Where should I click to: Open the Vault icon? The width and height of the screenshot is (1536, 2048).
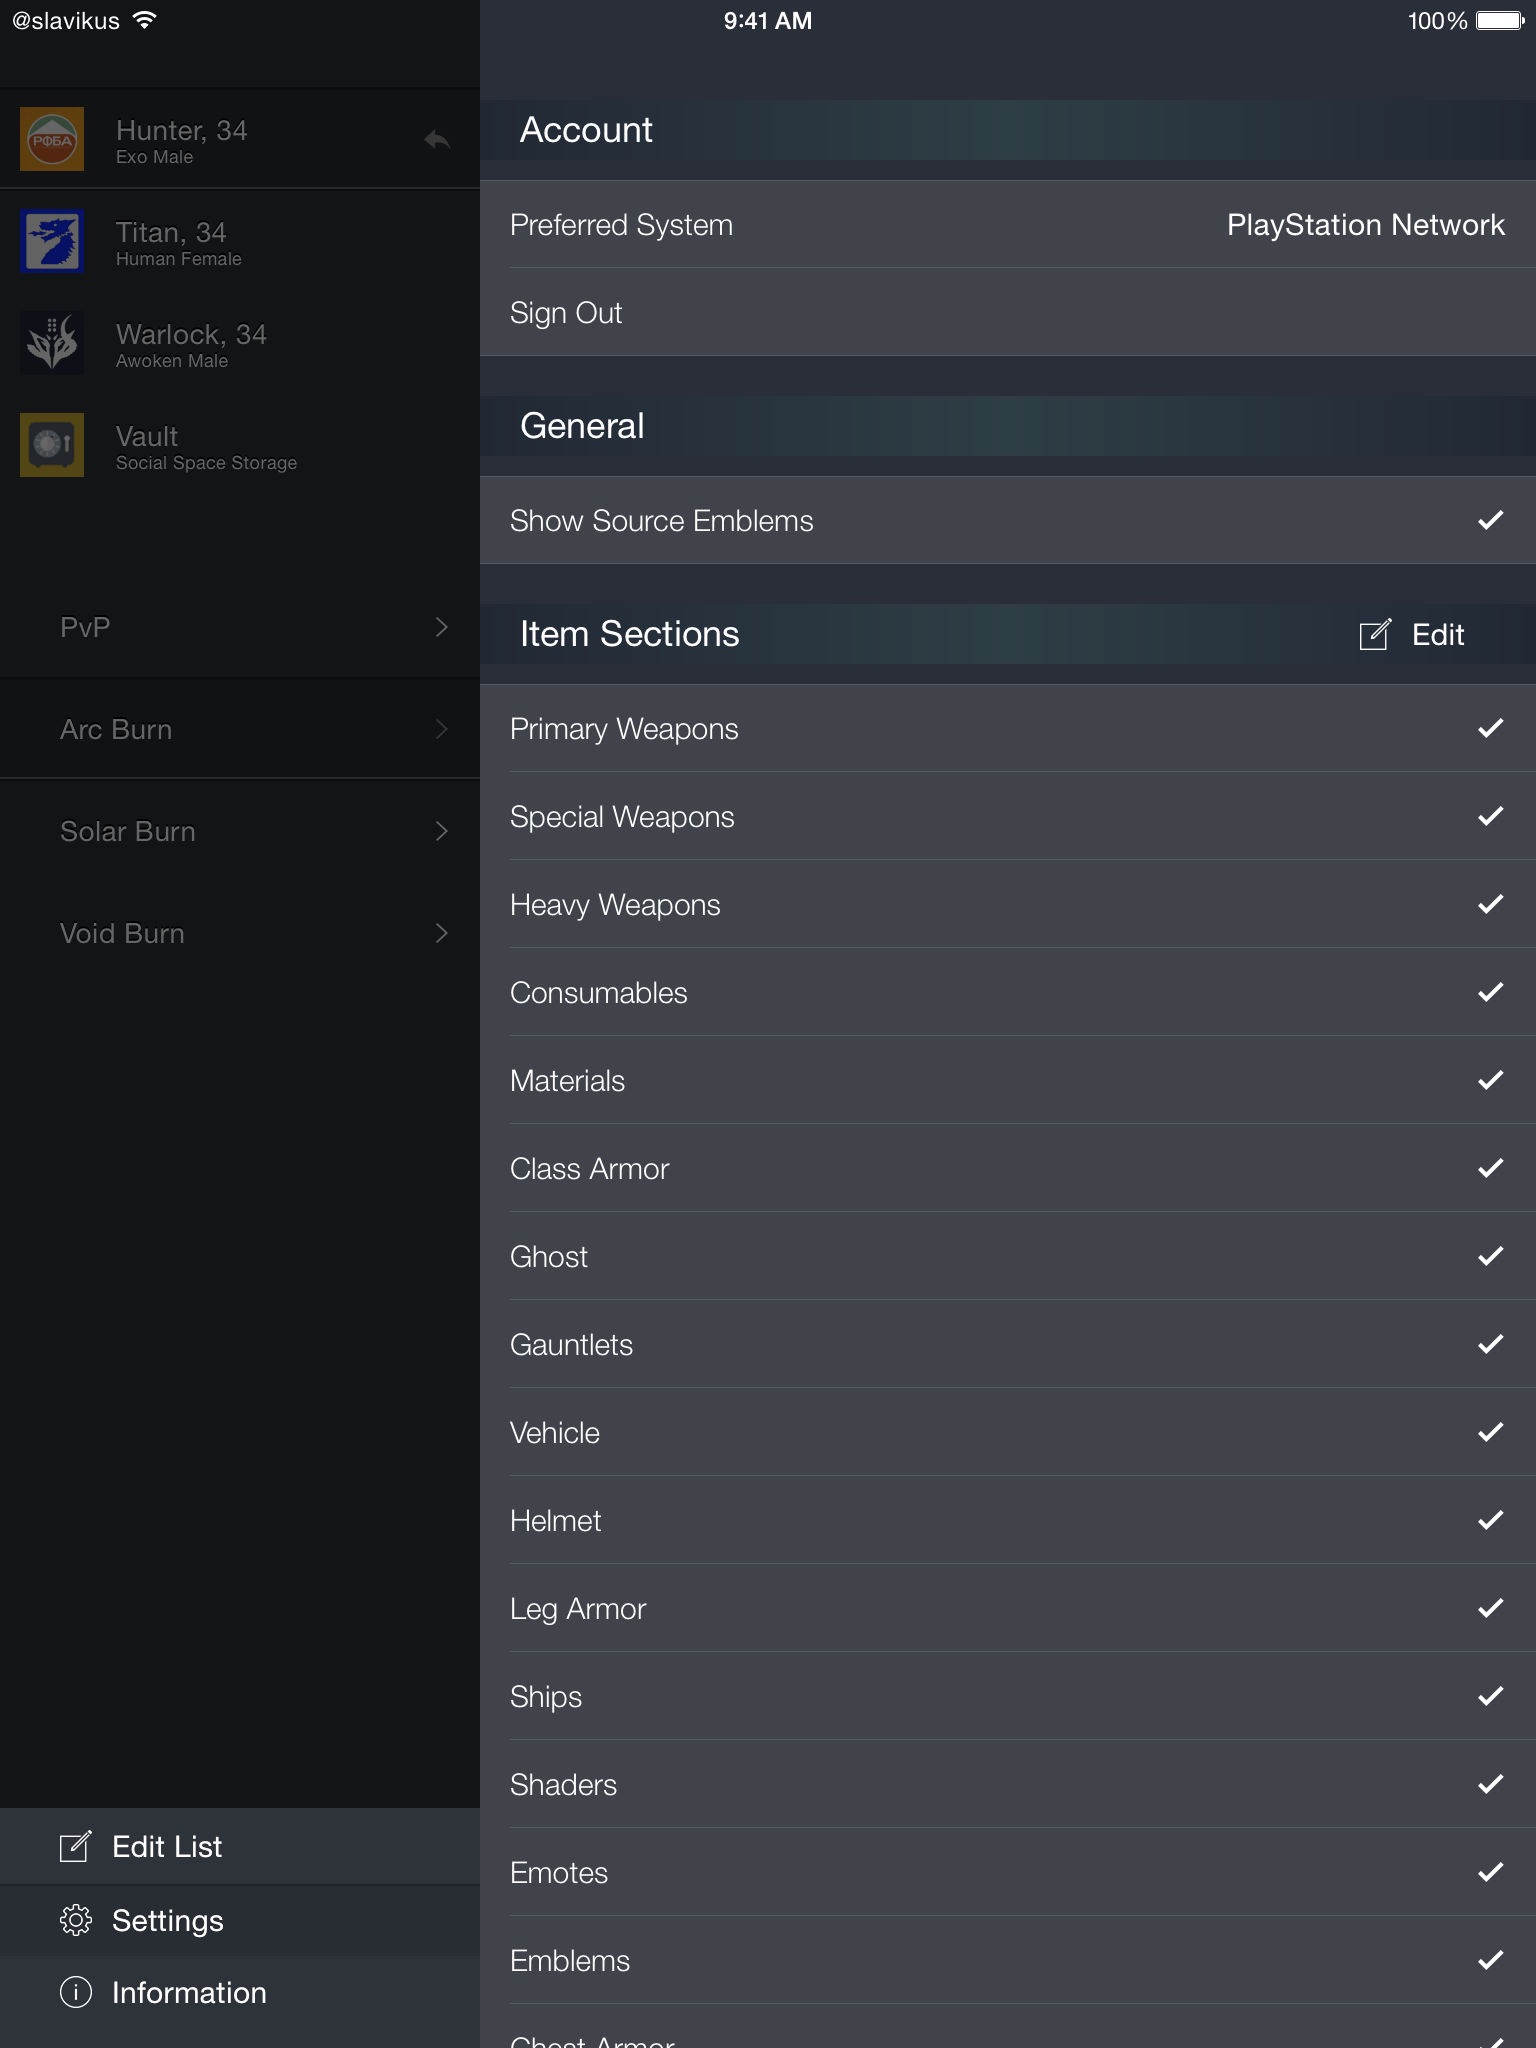[x=52, y=445]
